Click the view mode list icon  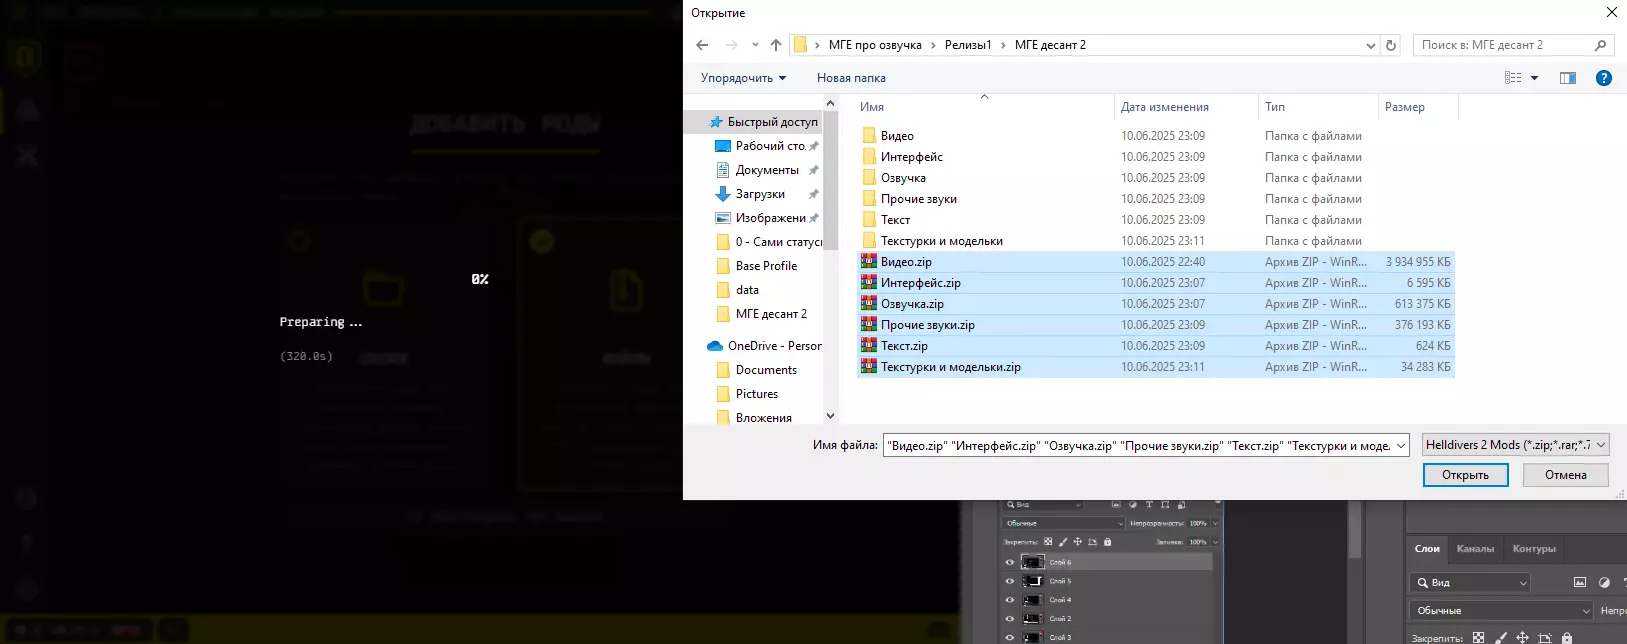pos(1513,78)
